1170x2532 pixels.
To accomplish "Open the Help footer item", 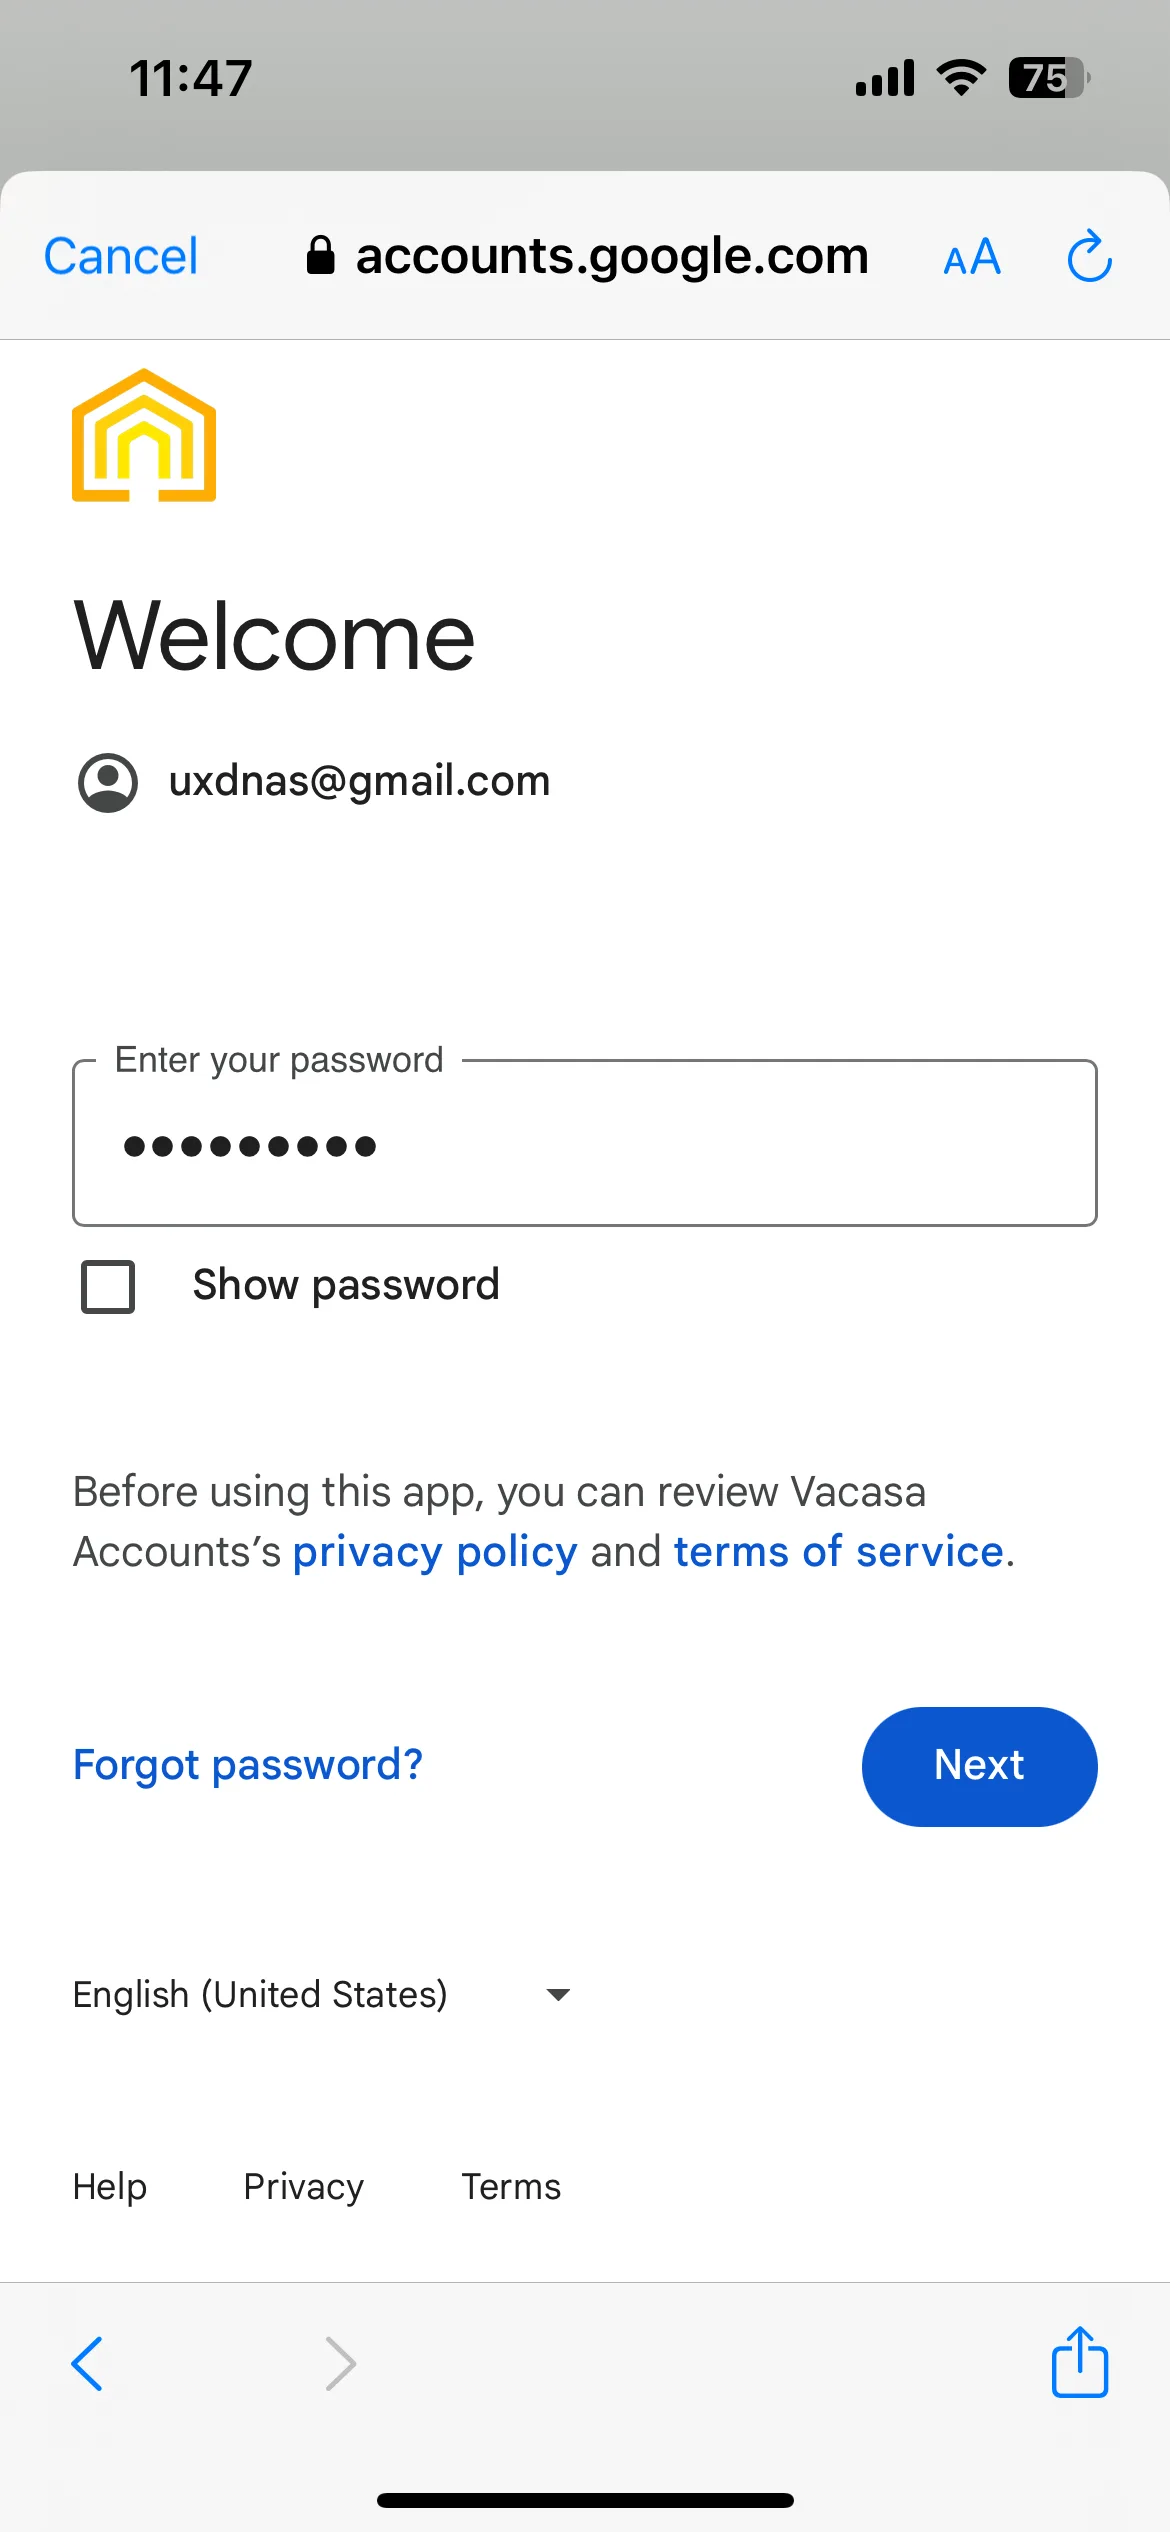I will (x=110, y=2187).
